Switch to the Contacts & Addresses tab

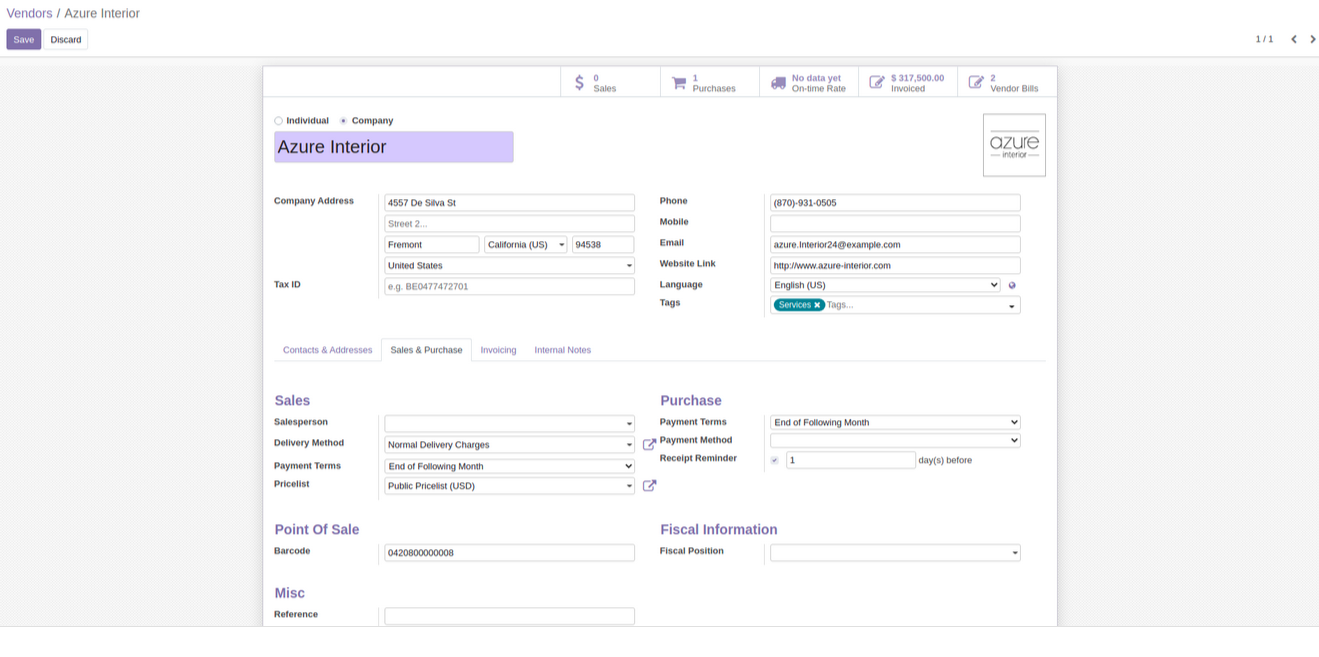pyautogui.click(x=327, y=350)
